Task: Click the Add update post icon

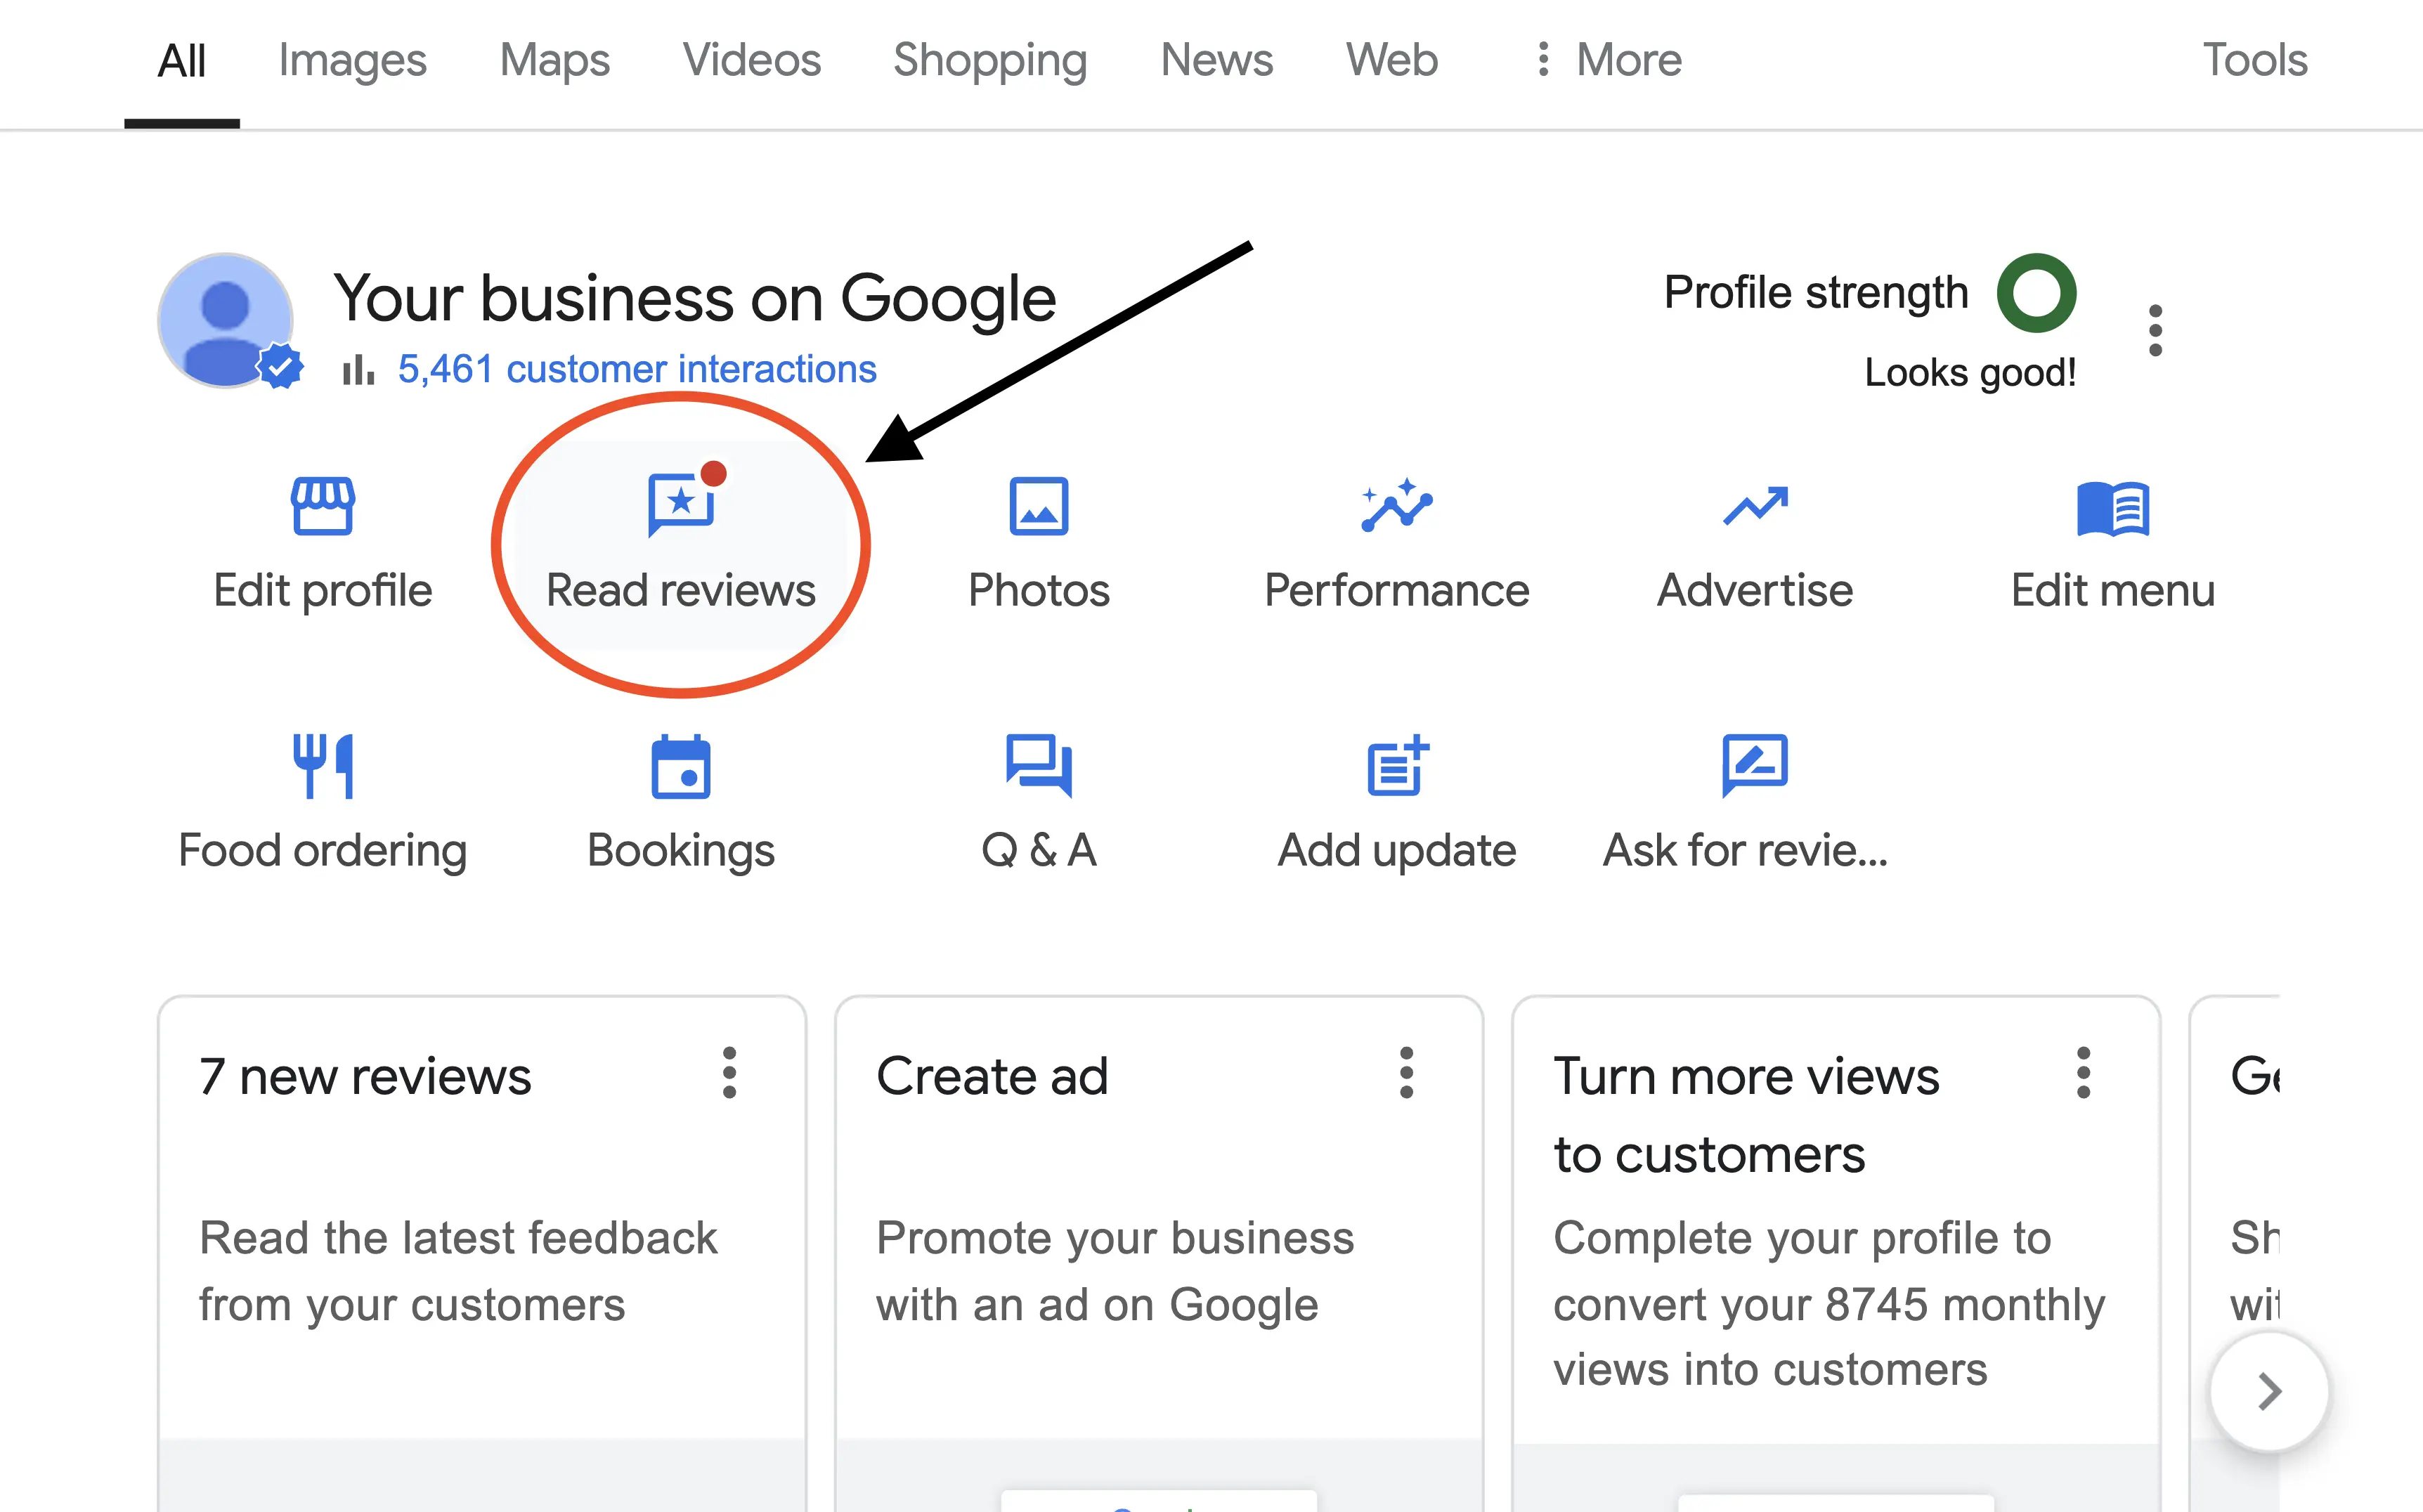Action: click(1396, 767)
